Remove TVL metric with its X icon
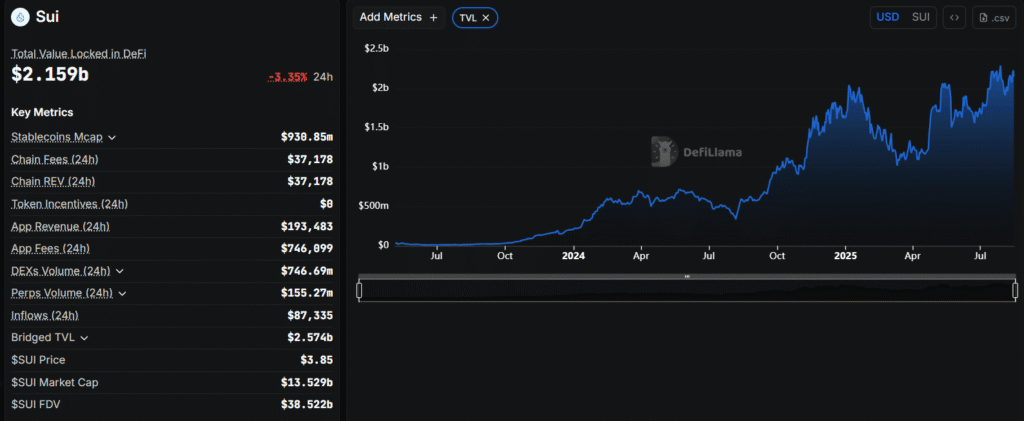The width and height of the screenshot is (1024, 421). pyautogui.click(x=486, y=18)
